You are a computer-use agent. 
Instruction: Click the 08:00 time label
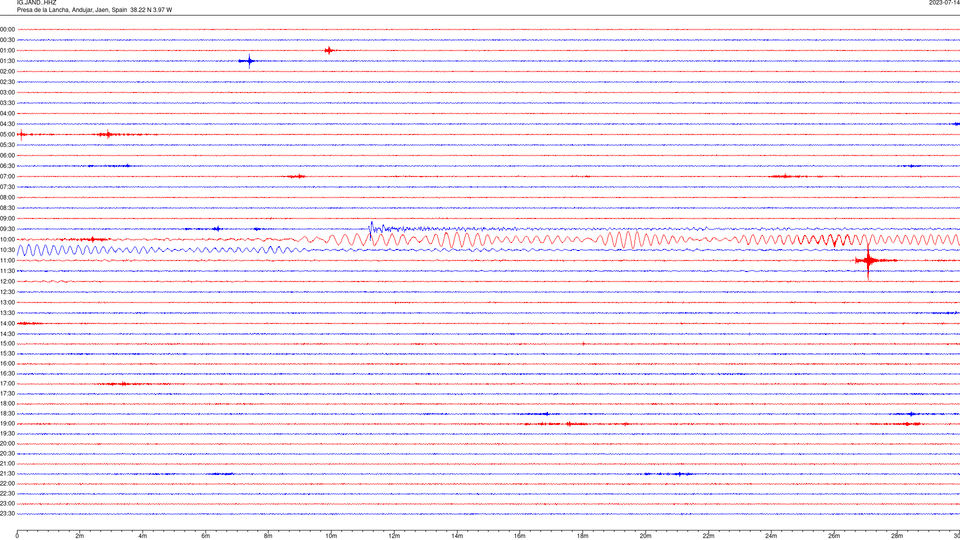click(x=7, y=197)
